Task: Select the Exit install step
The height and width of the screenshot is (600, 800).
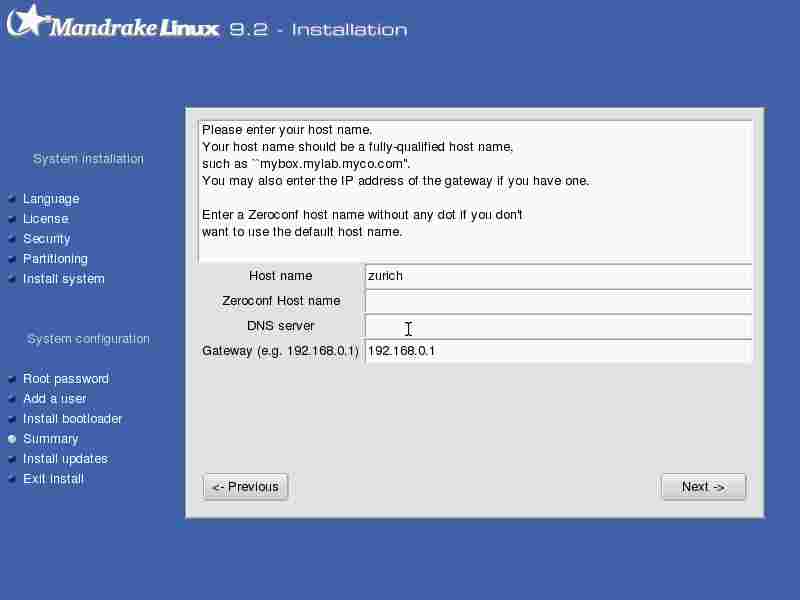Action: pos(53,479)
